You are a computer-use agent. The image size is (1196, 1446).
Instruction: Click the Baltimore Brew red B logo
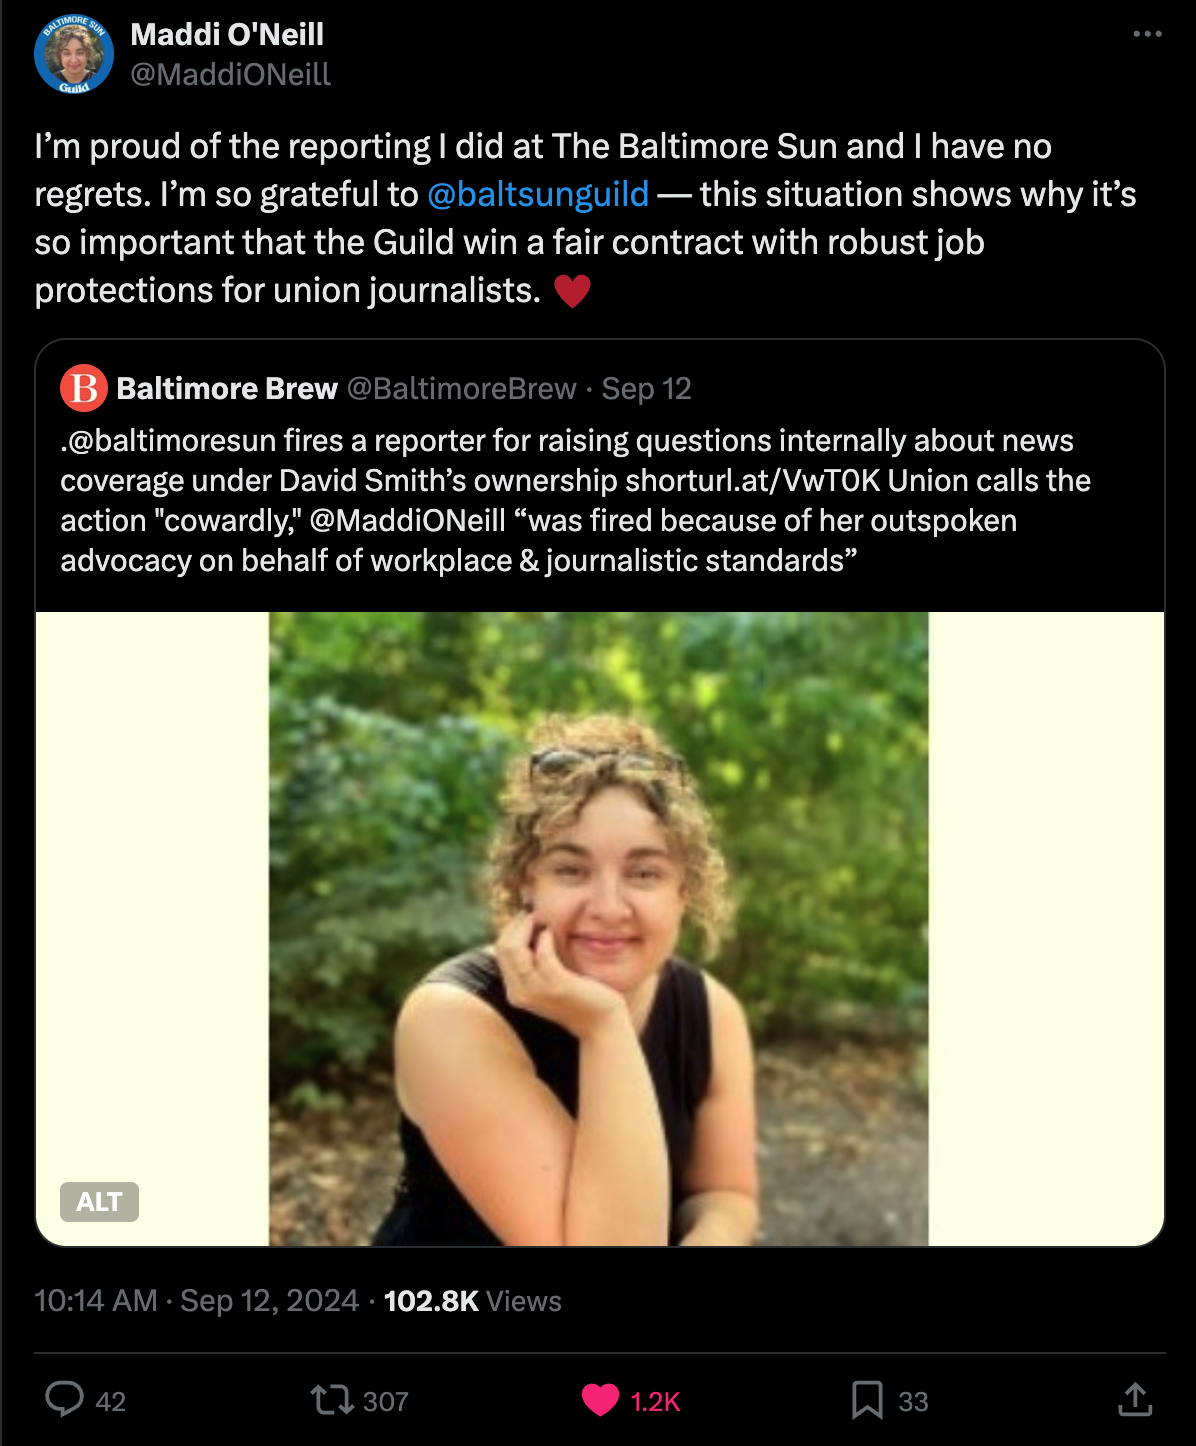coord(84,388)
